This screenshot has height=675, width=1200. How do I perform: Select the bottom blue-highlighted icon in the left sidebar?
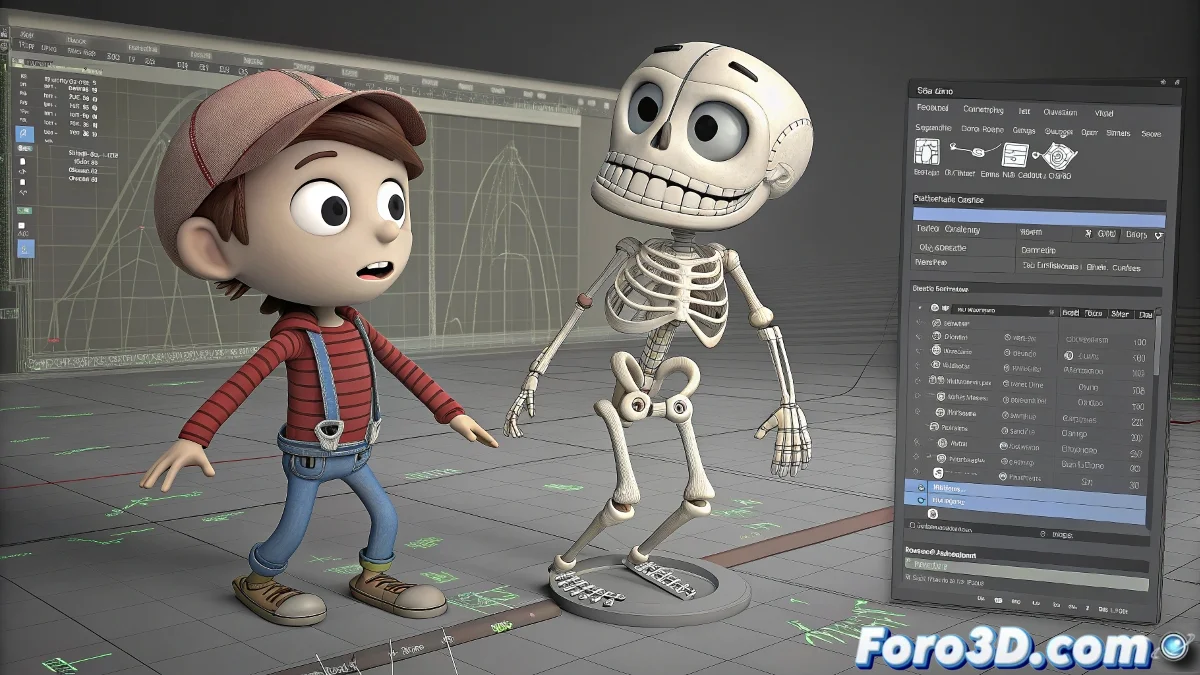tap(25, 248)
